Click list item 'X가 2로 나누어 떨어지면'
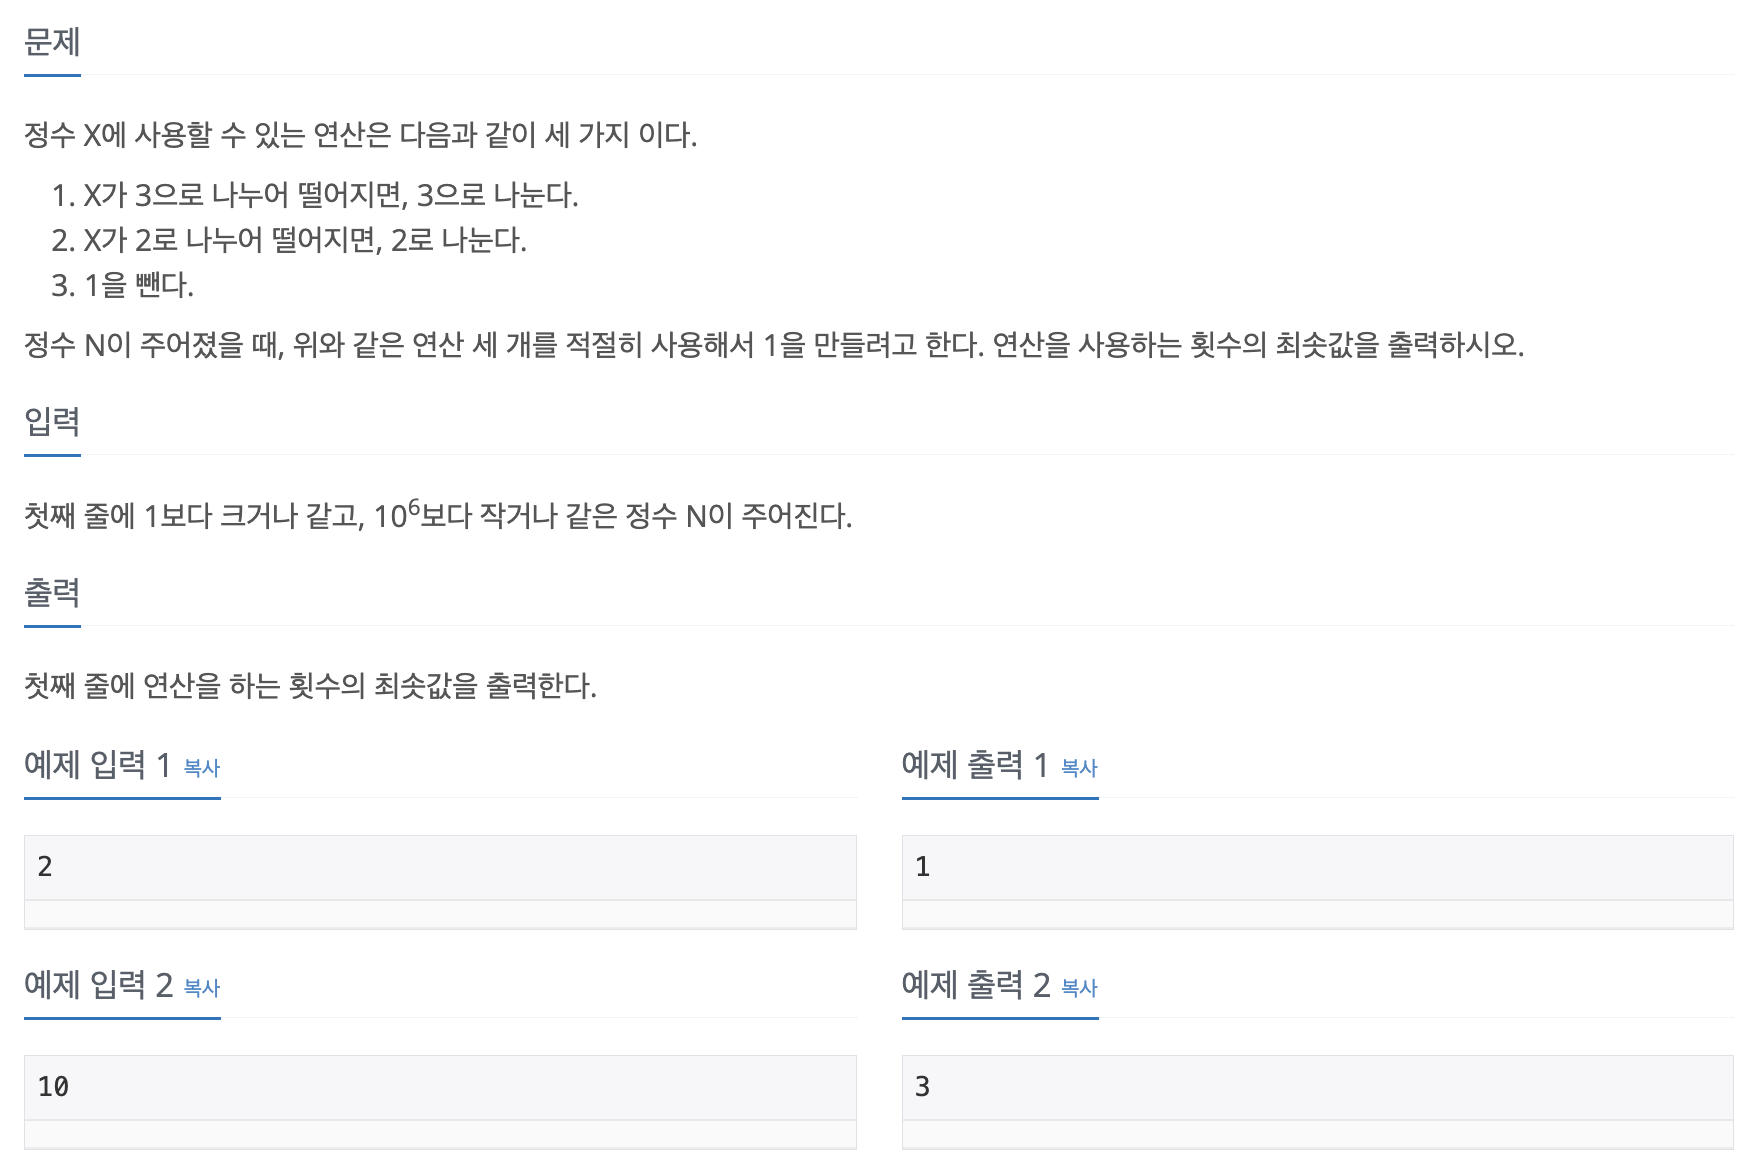This screenshot has height=1170, width=1764. 289,240
